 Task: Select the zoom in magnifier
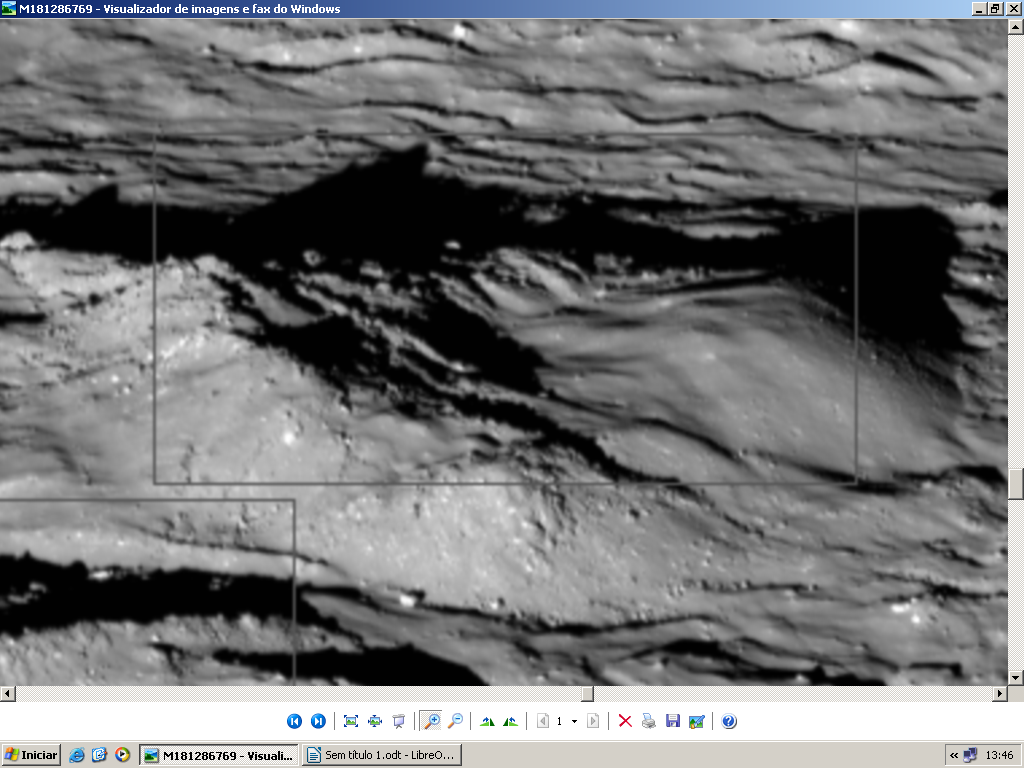pyautogui.click(x=431, y=721)
